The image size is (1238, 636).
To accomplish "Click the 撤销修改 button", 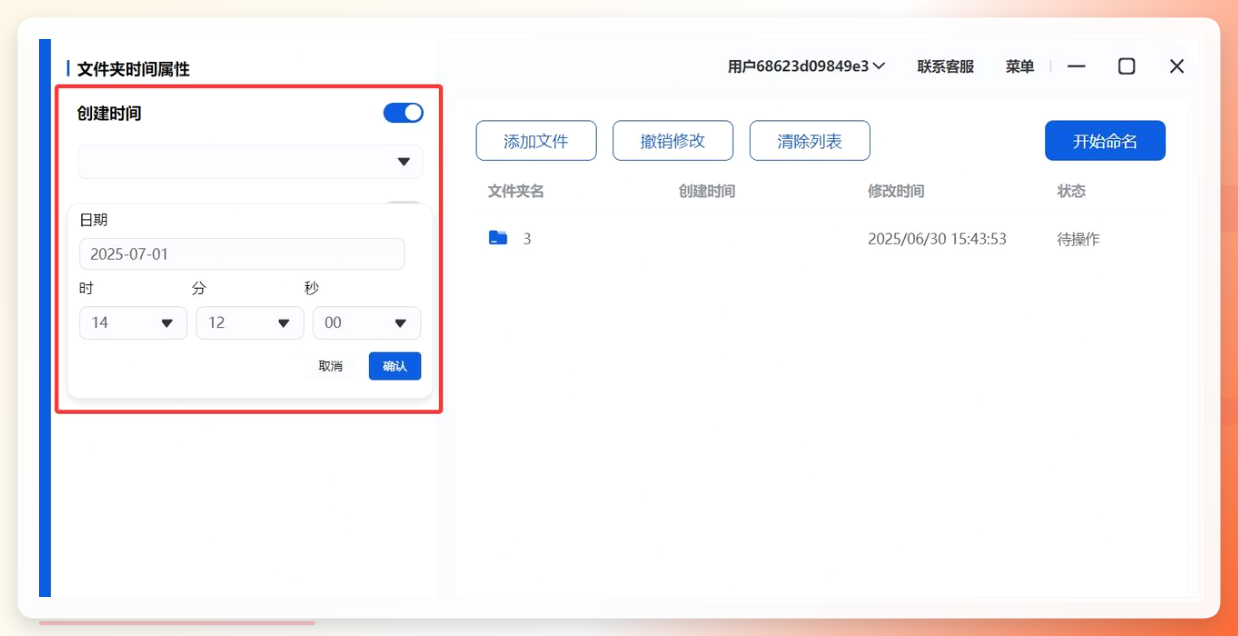I will pos(673,141).
